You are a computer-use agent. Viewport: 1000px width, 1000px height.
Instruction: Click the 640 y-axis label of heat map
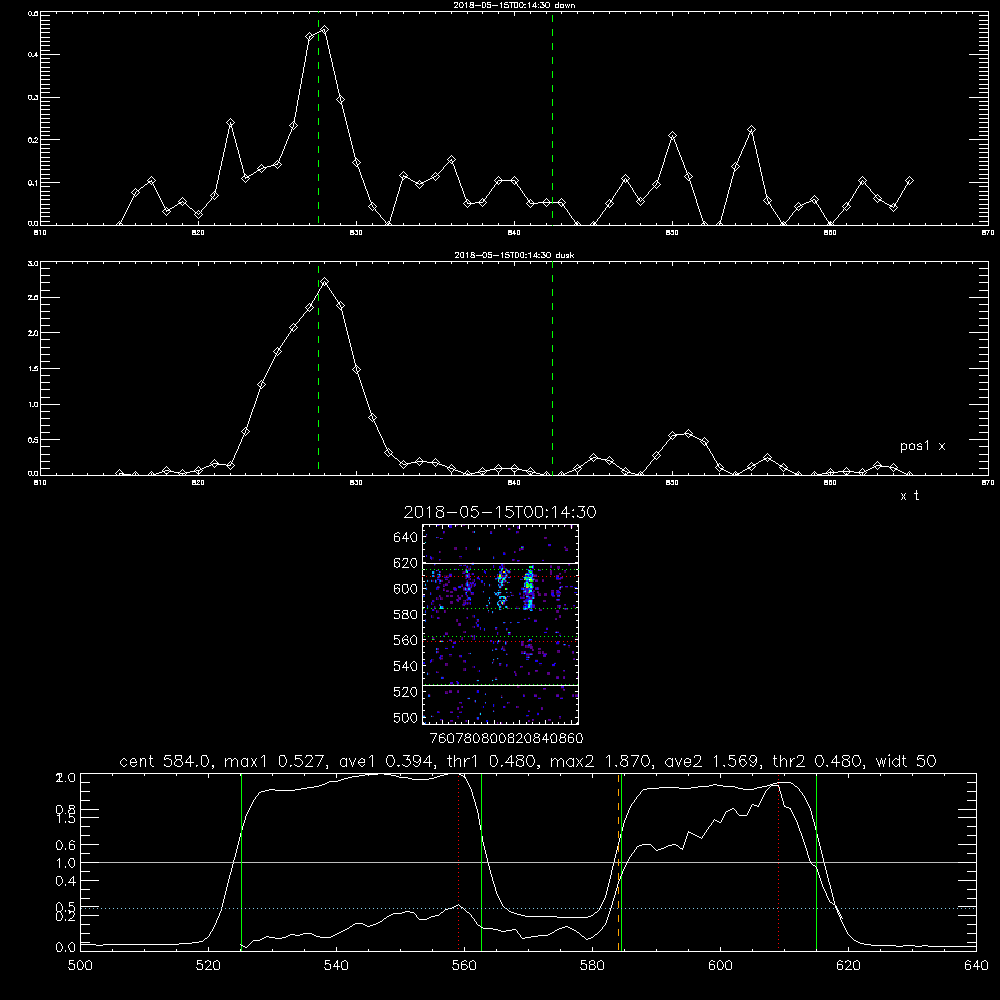point(406,538)
